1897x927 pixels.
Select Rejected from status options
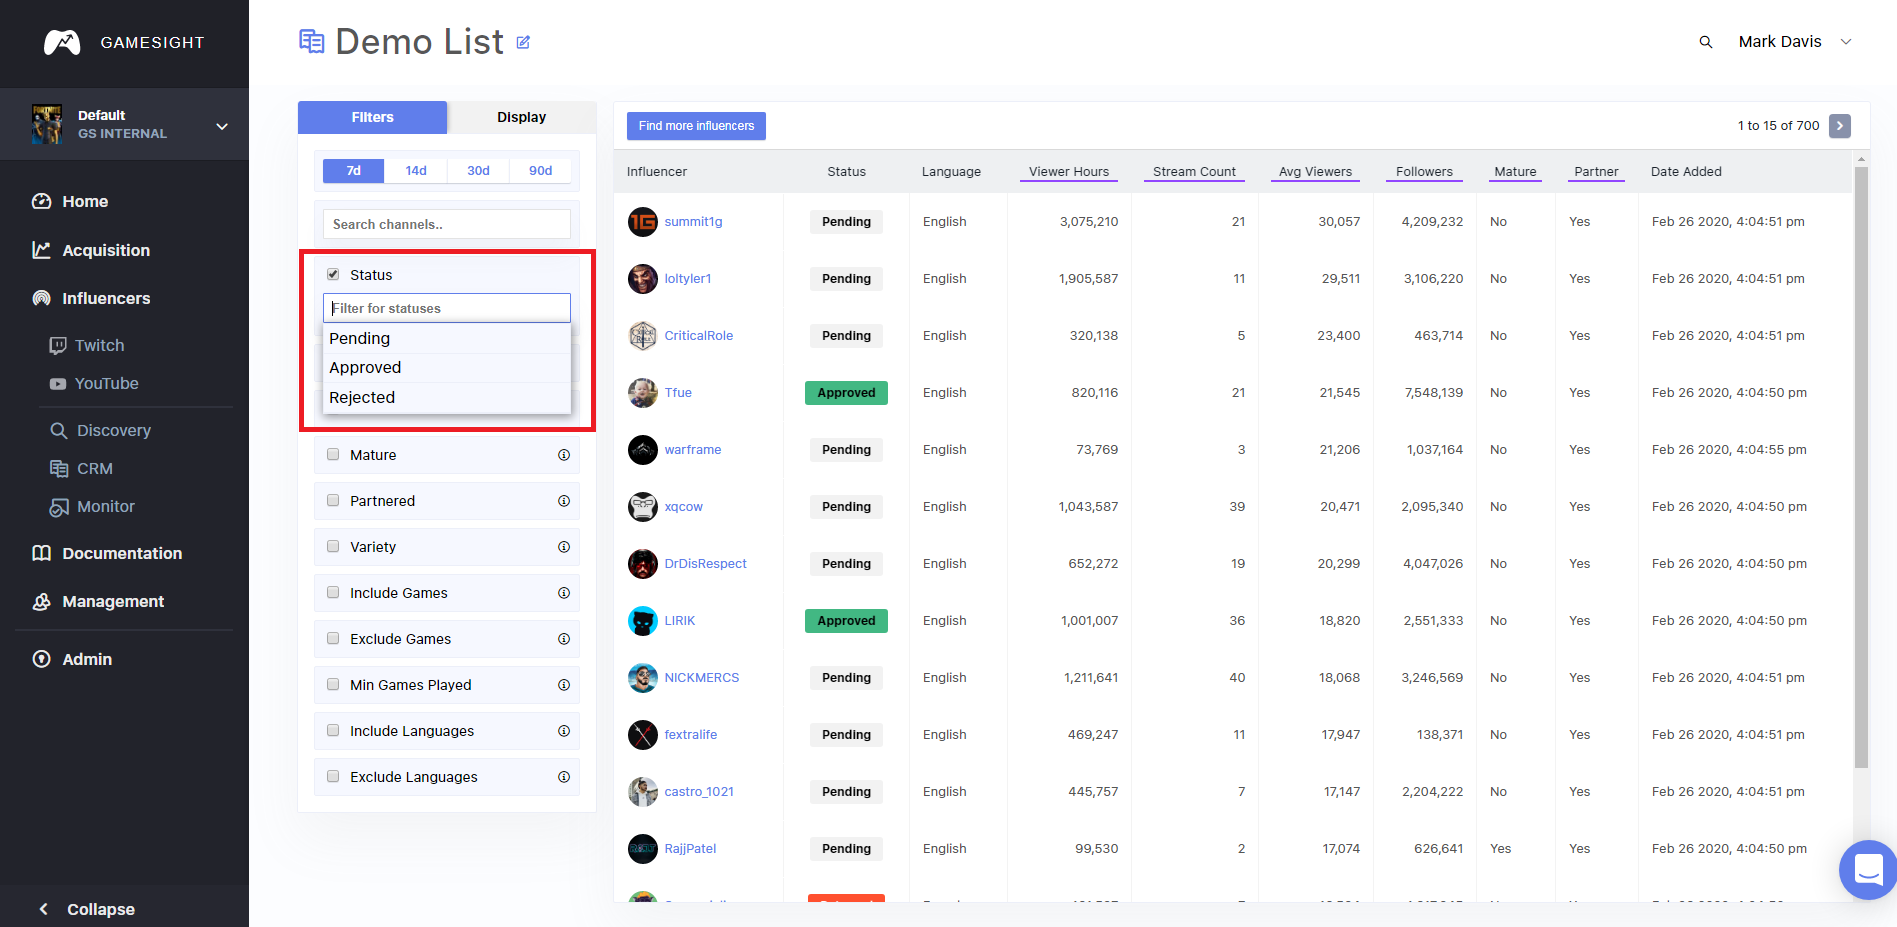click(x=446, y=398)
